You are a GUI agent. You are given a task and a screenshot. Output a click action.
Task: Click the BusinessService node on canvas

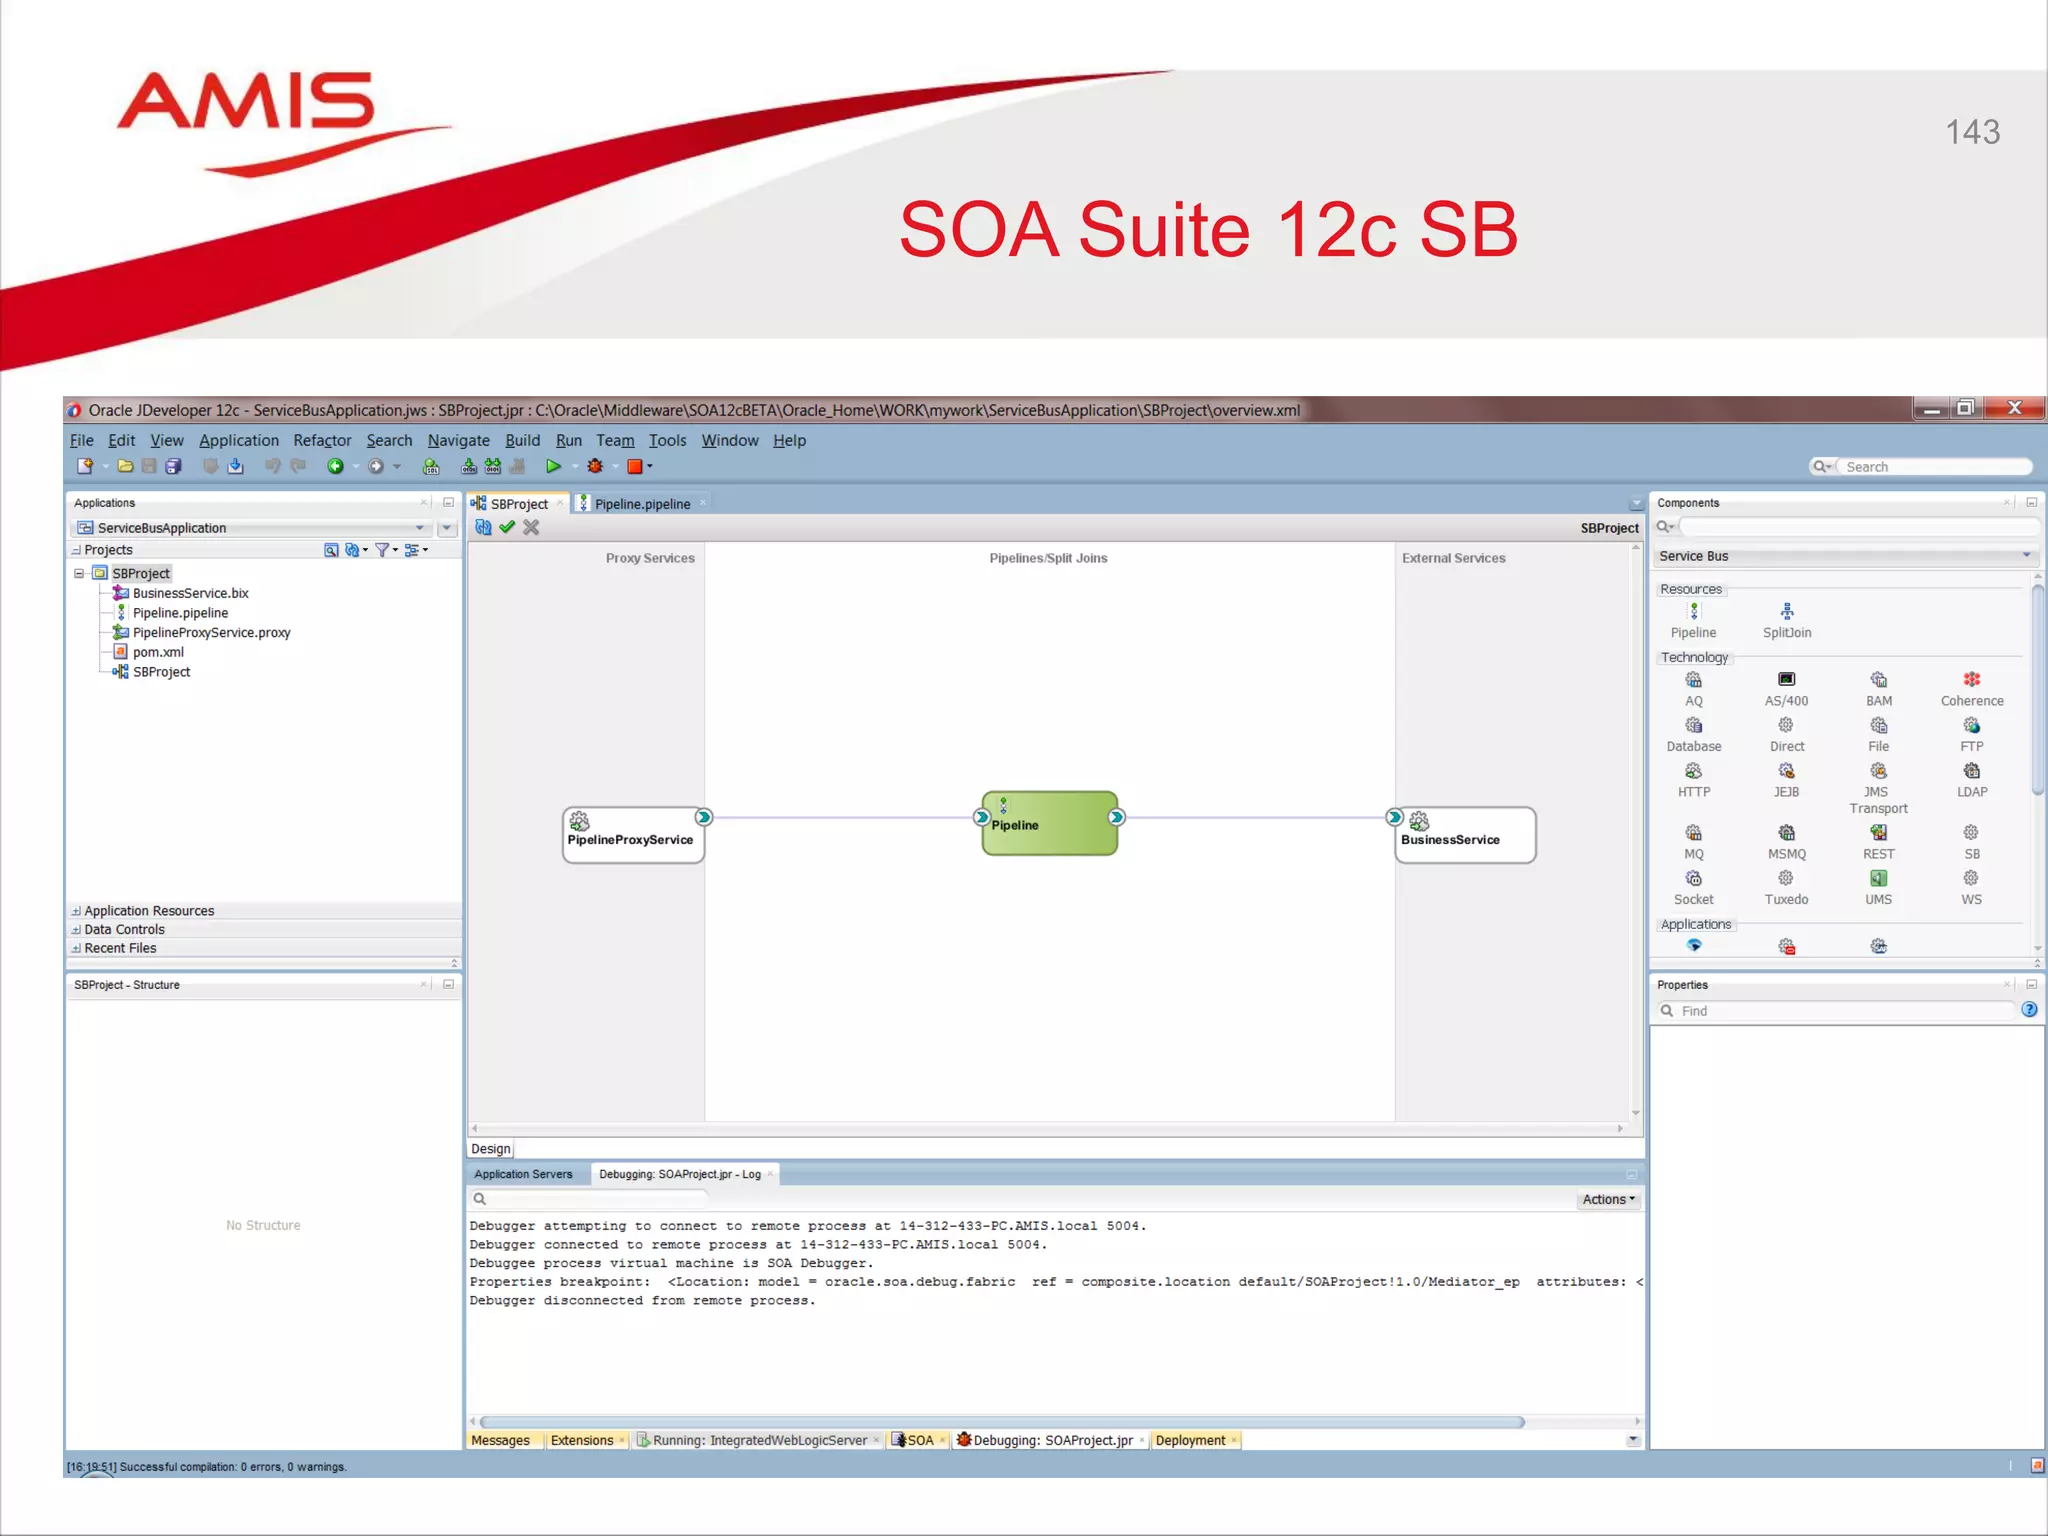coord(1465,836)
